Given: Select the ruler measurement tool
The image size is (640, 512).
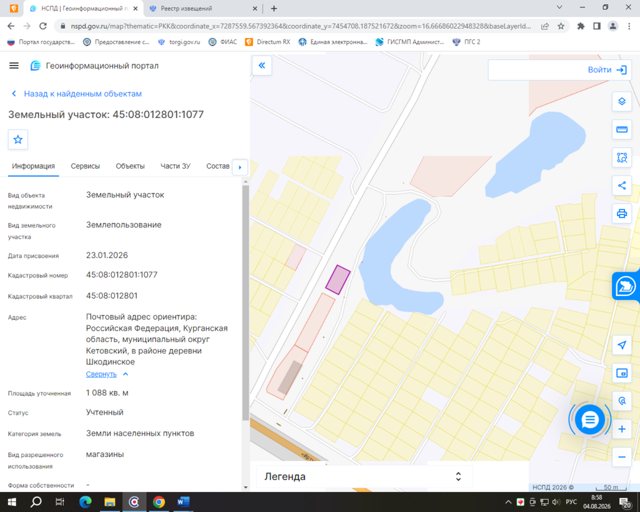Looking at the screenshot, I should 622,129.
